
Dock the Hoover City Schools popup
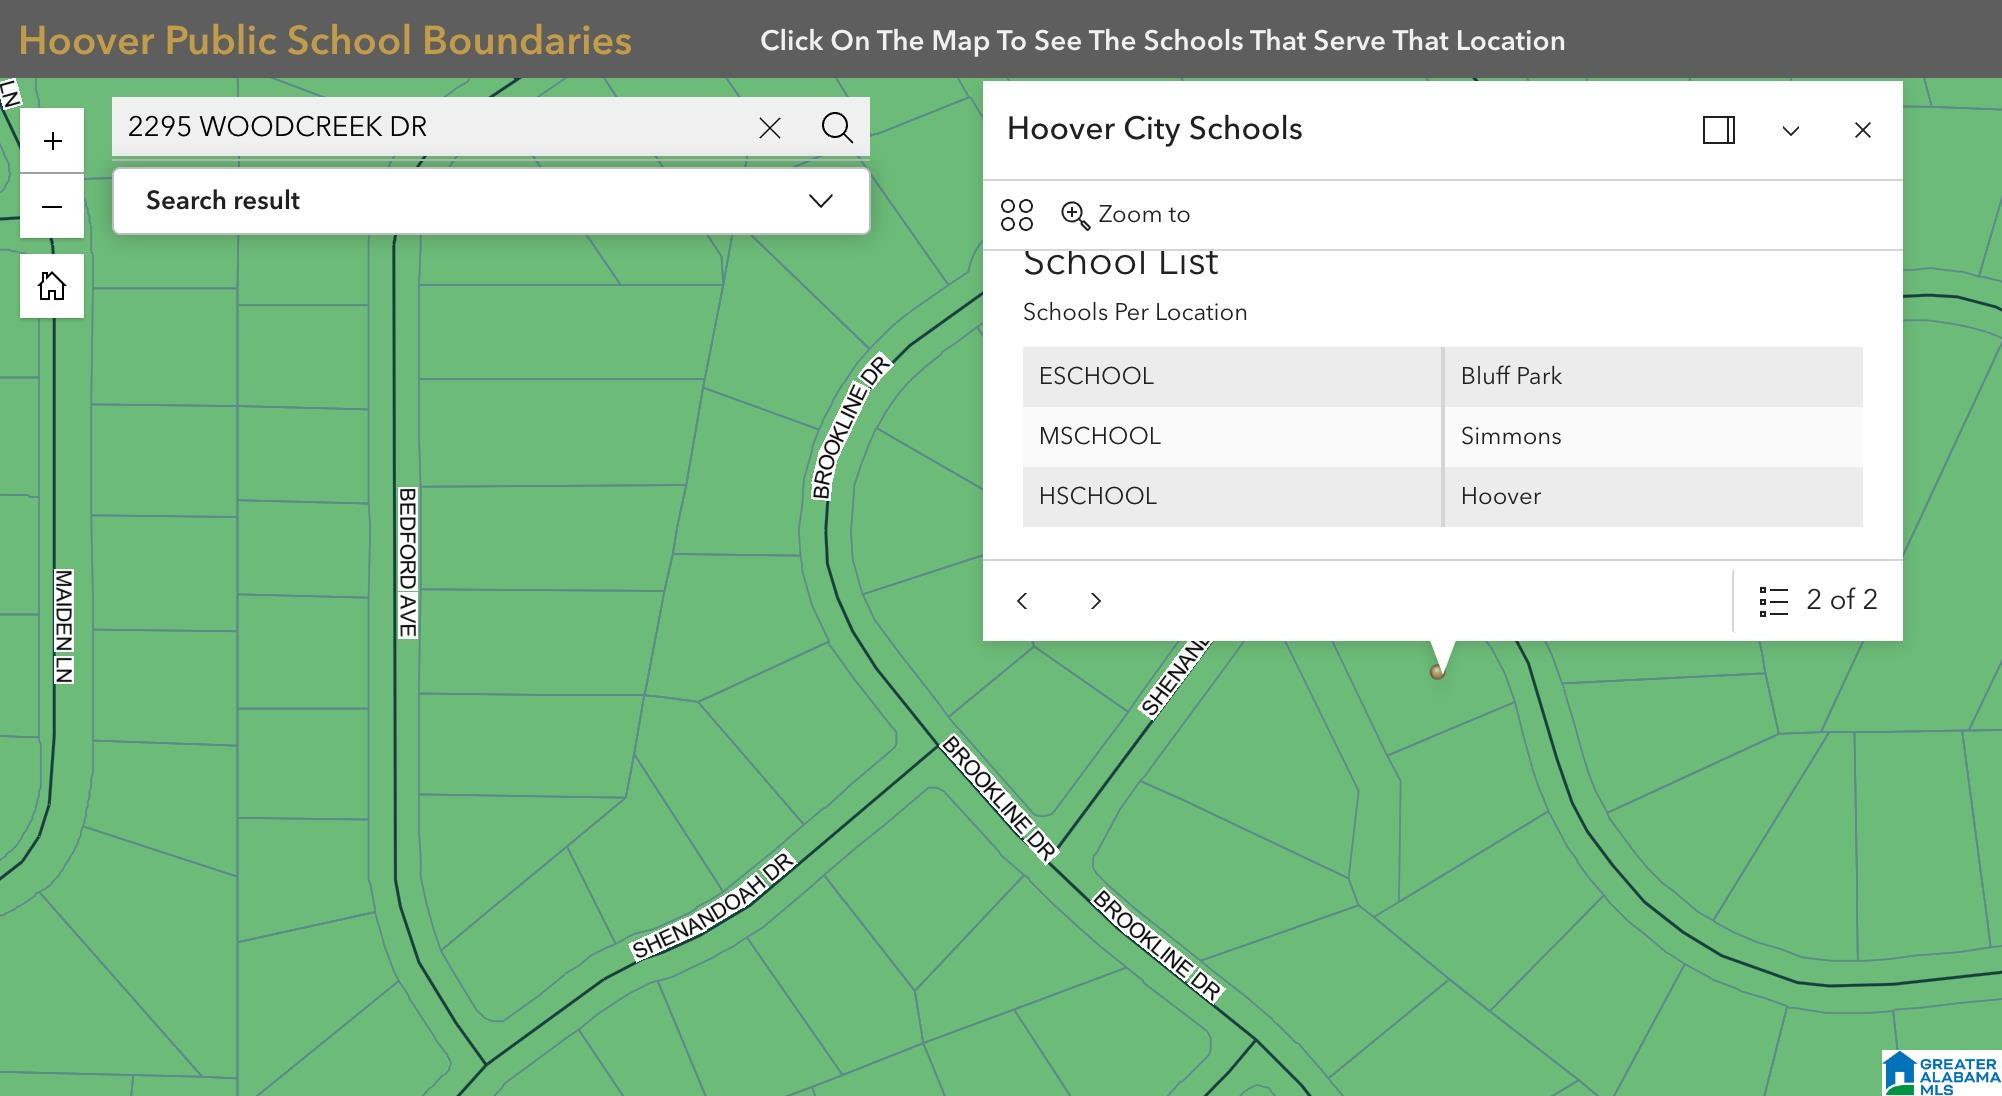click(1718, 130)
